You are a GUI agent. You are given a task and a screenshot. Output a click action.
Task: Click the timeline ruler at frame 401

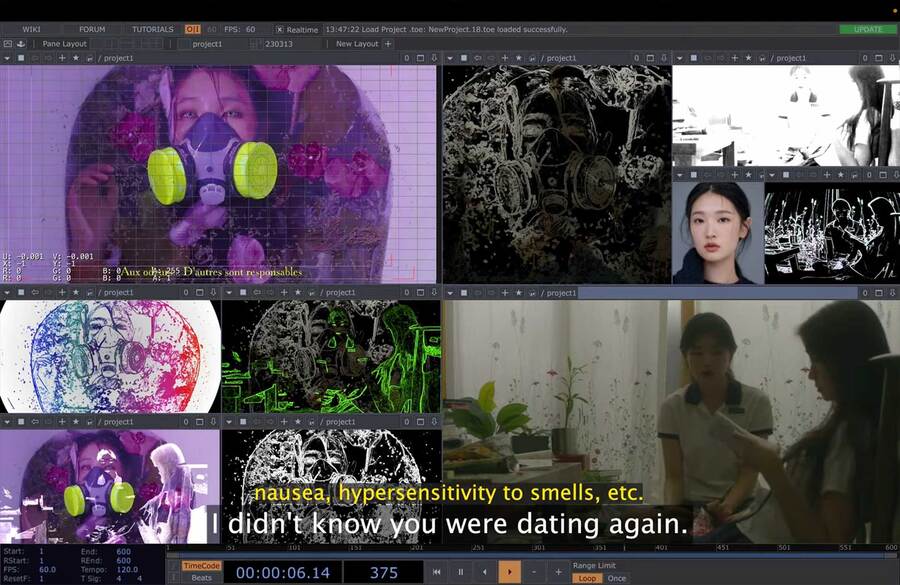(662, 548)
